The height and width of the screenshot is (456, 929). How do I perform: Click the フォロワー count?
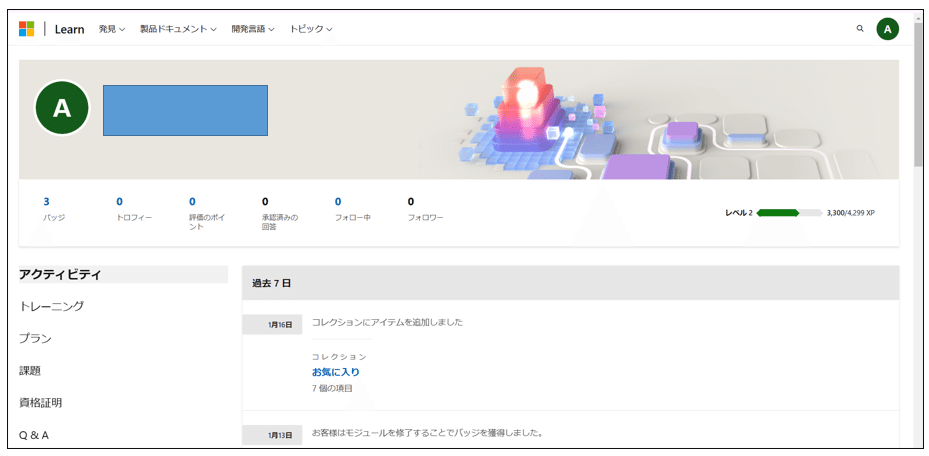coord(411,201)
